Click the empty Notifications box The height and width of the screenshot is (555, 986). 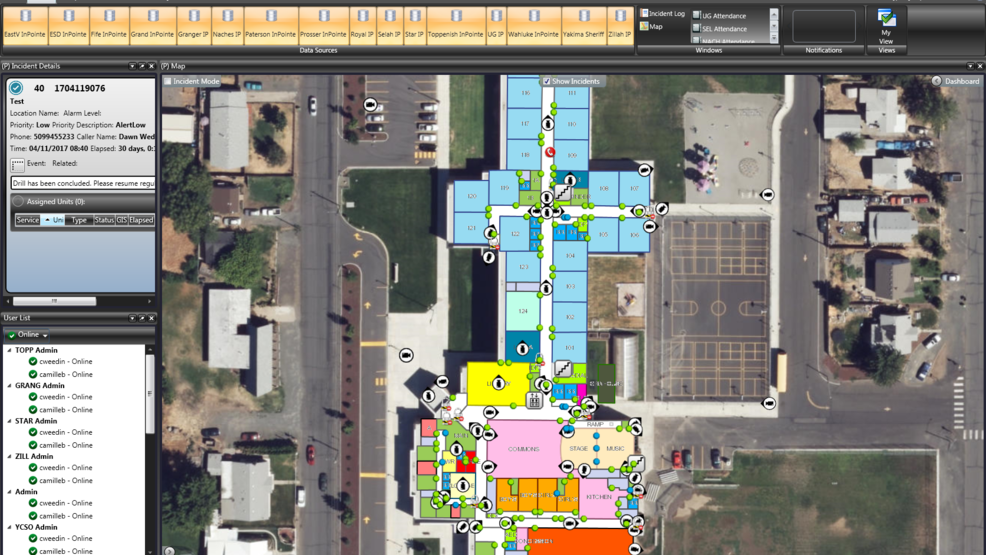click(824, 26)
